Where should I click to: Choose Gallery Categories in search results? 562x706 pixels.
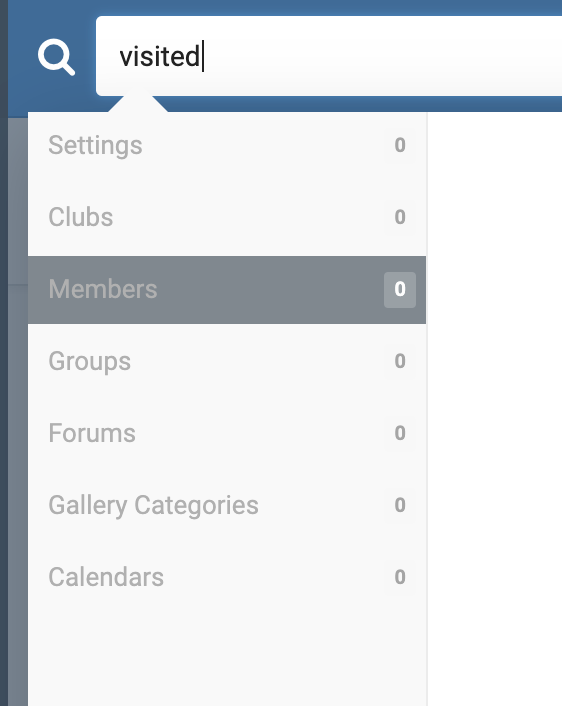coord(227,505)
